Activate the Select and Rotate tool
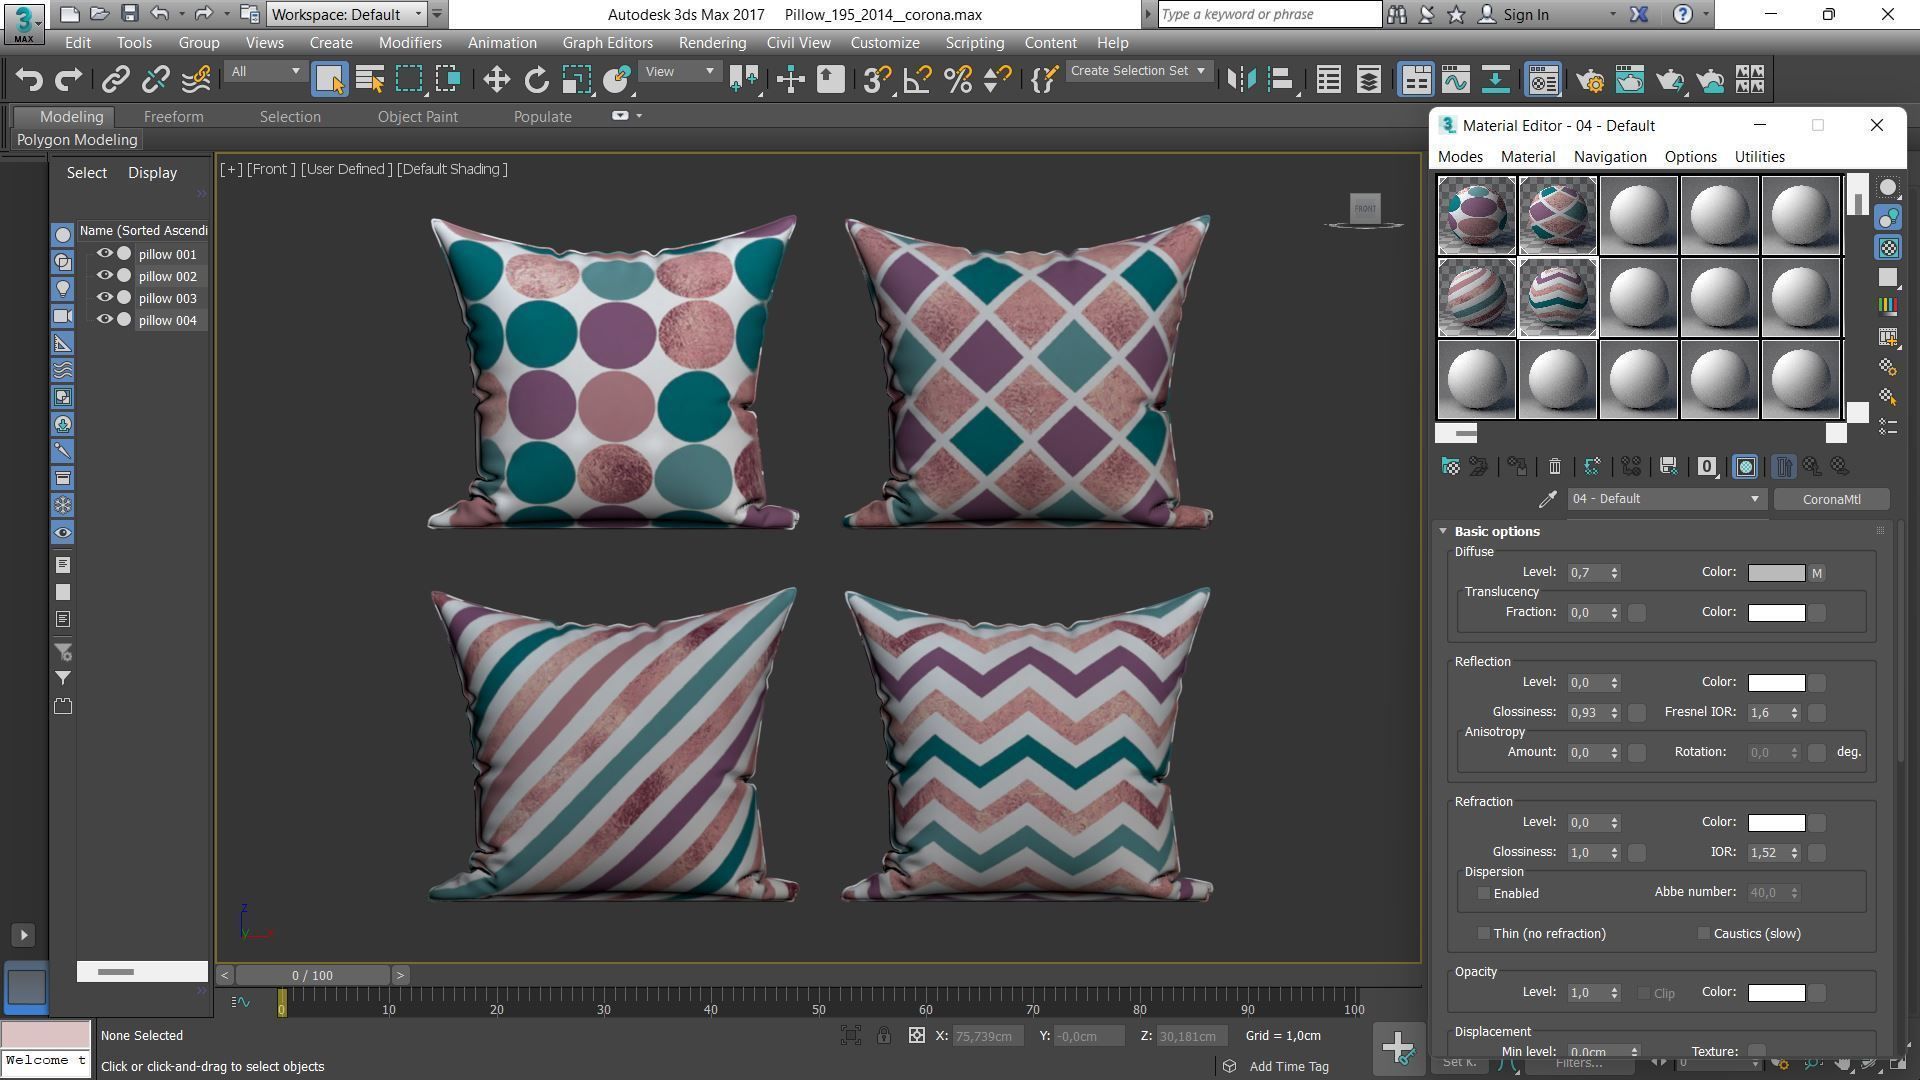Image resolution: width=1920 pixels, height=1080 pixels. pyautogui.click(x=536, y=80)
